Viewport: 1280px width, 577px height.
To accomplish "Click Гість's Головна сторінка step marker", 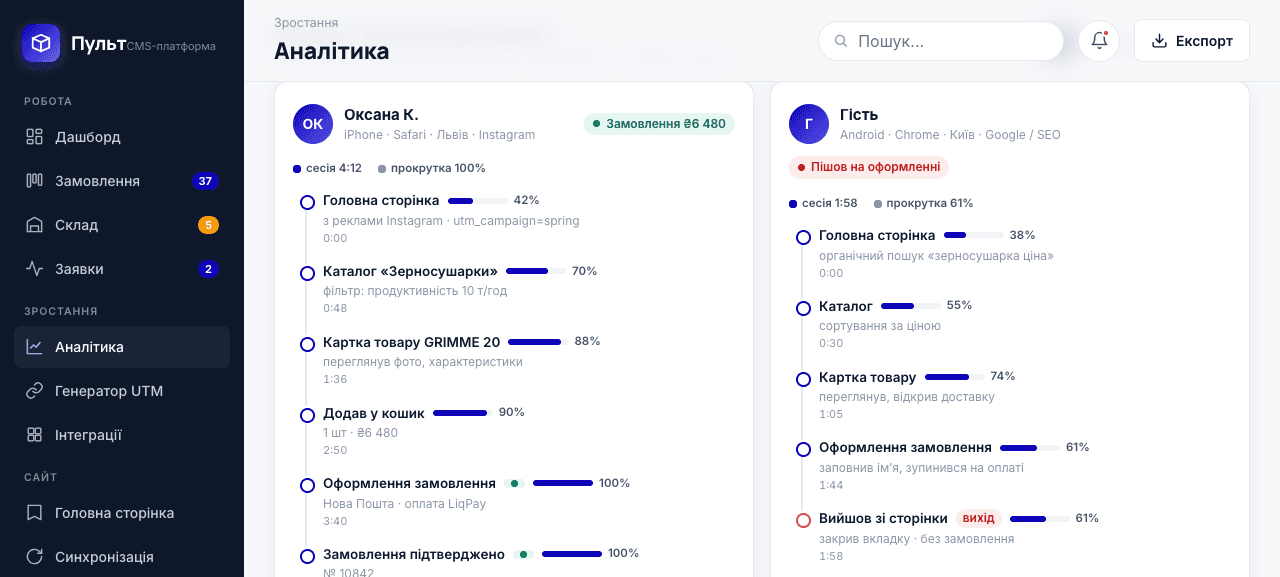I will pyautogui.click(x=803, y=237).
